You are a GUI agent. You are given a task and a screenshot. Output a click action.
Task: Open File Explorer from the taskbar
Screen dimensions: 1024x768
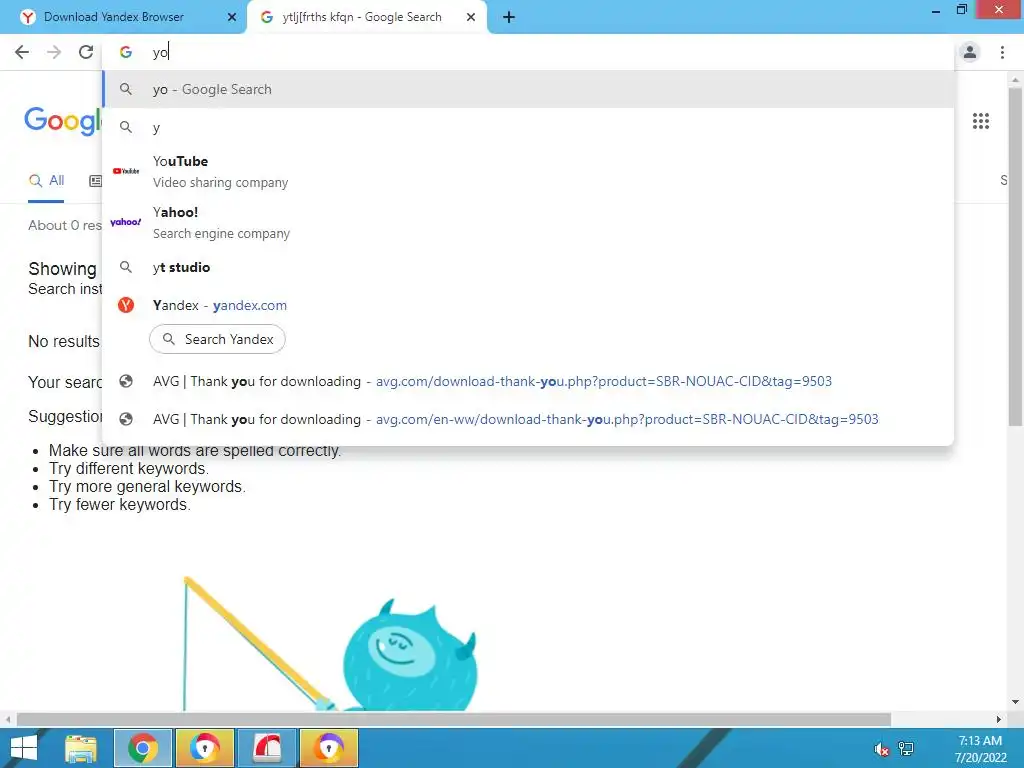[x=81, y=748]
